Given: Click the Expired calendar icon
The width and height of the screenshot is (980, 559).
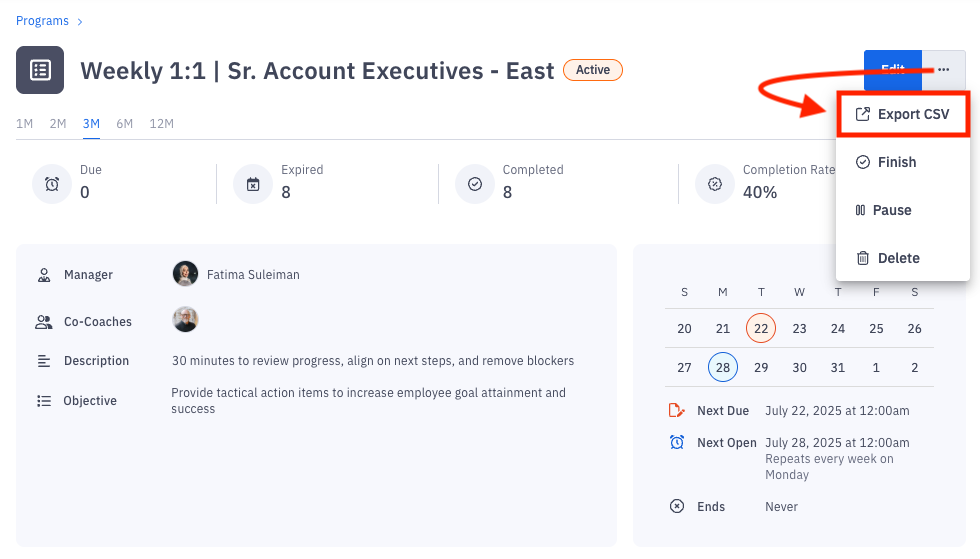Looking at the screenshot, I should point(253,184).
